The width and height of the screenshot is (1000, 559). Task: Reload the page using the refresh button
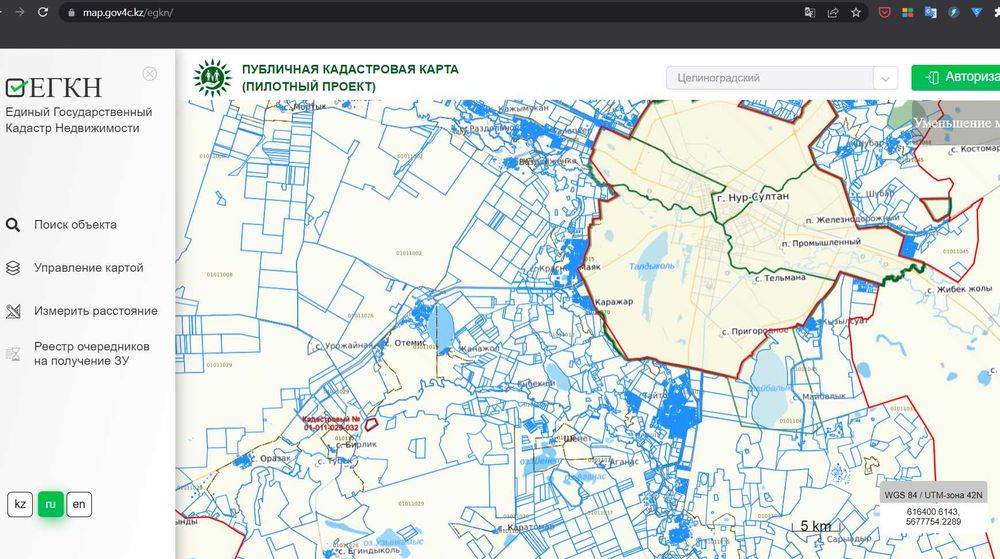(x=41, y=13)
